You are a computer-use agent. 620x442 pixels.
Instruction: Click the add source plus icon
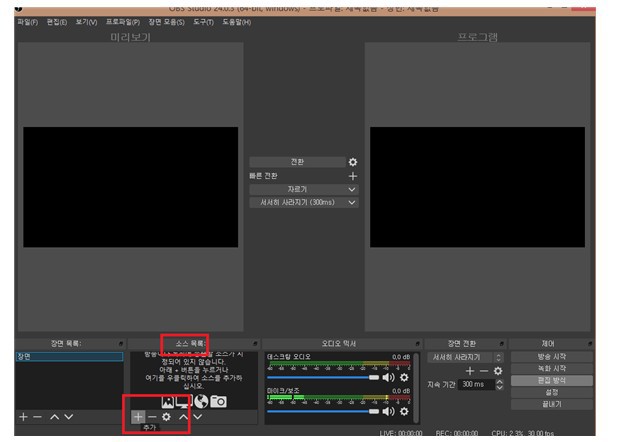tap(138, 416)
